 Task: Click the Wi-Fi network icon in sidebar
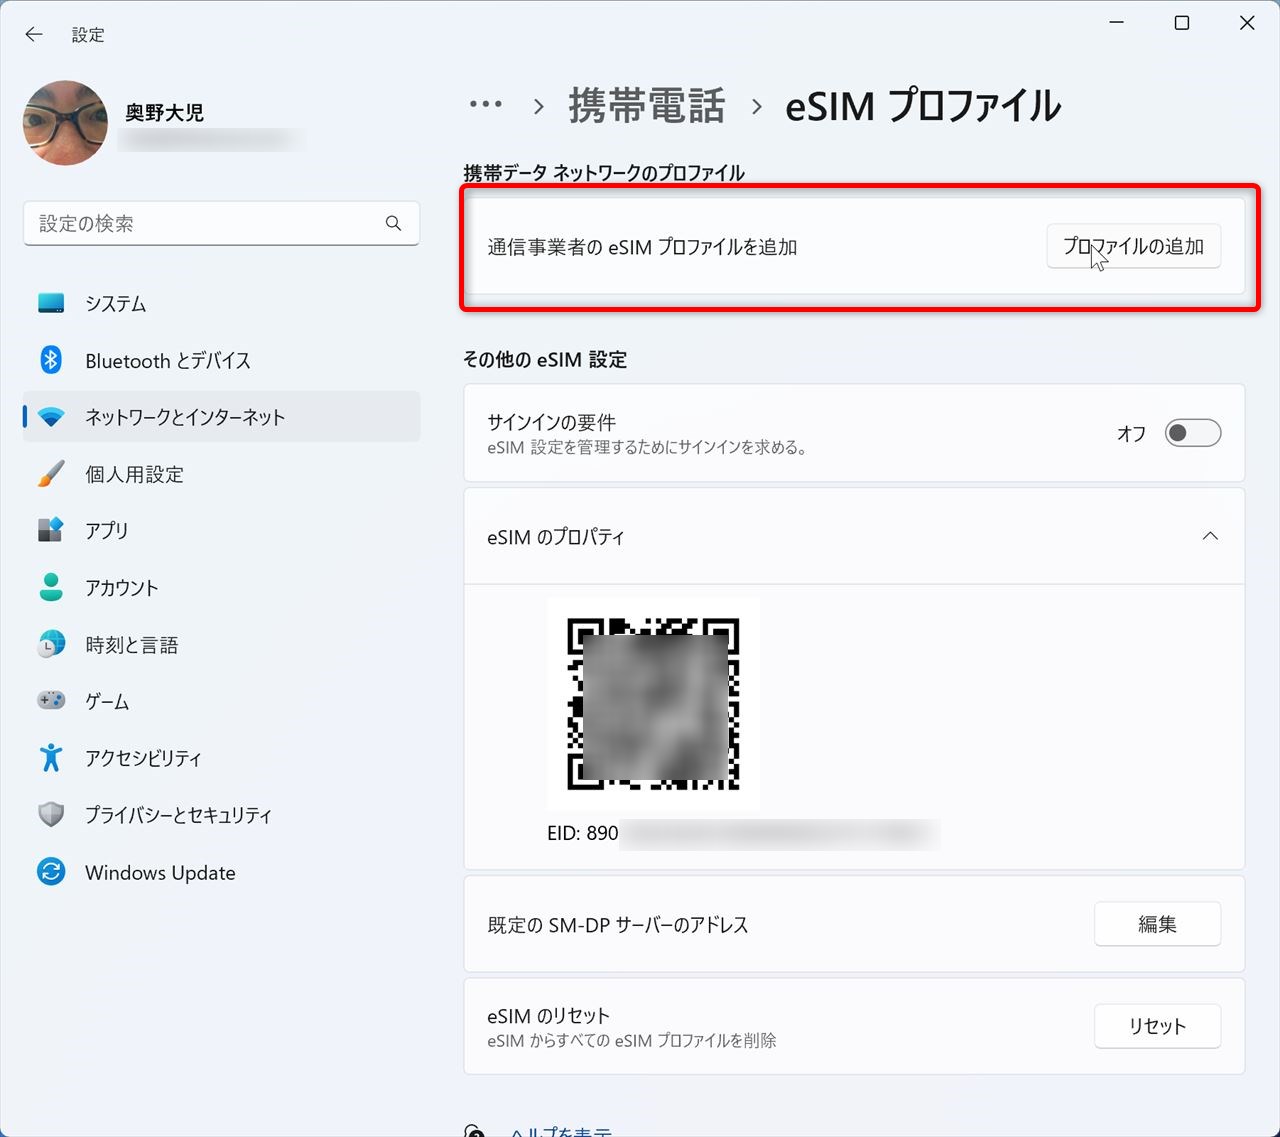tap(51, 417)
